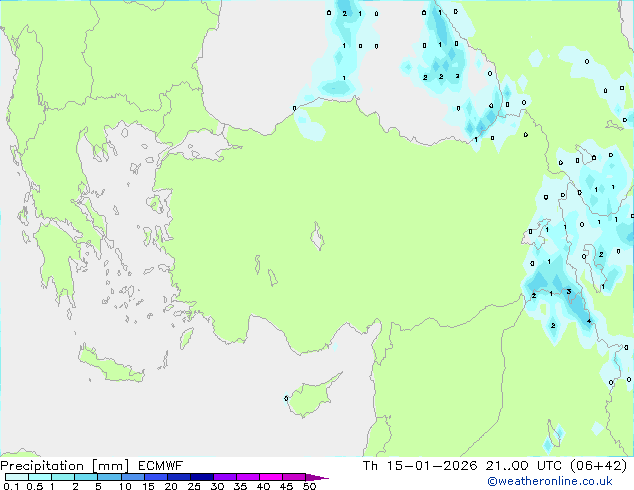Click Crete island on the map
The image size is (634, 490).
coord(109,366)
